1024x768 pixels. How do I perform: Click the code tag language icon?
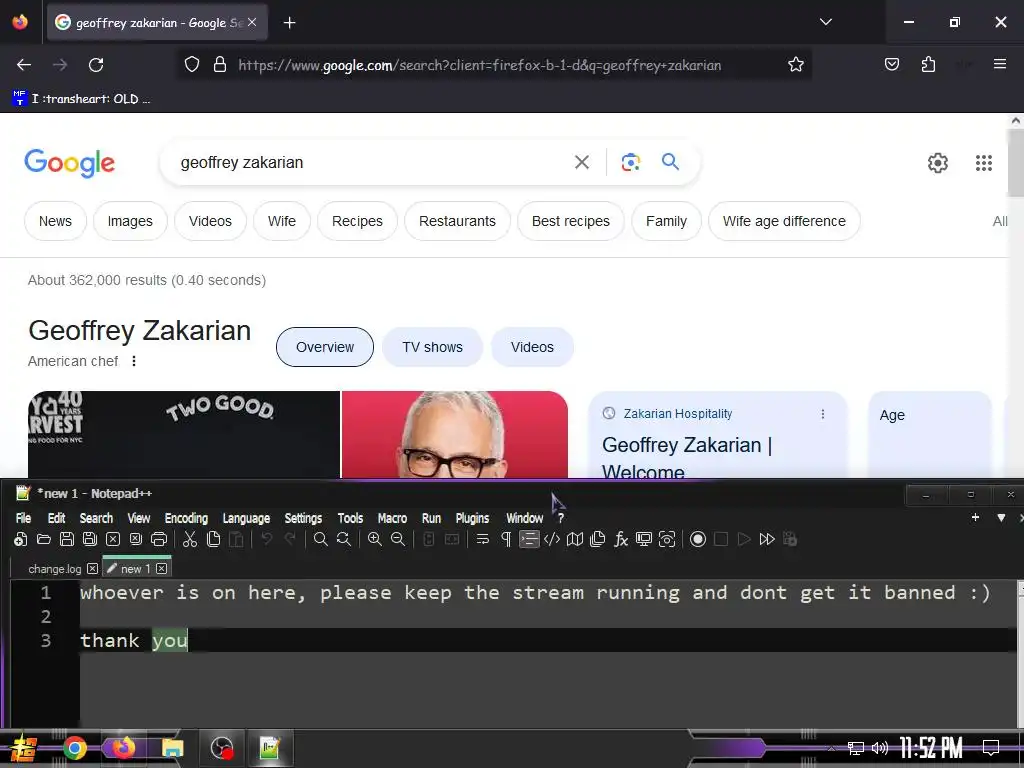[552, 539]
